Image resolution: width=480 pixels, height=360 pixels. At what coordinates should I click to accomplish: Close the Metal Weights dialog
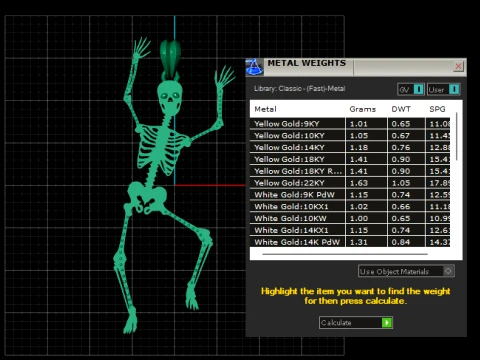pos(458,66)
